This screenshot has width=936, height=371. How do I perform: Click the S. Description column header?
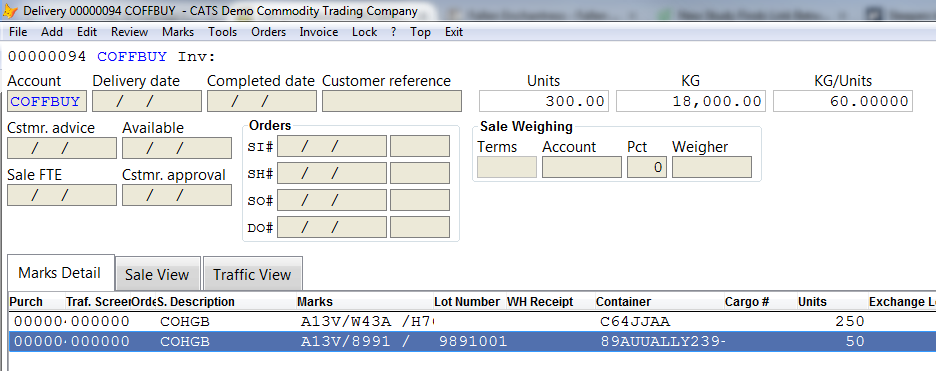[226, 302]
